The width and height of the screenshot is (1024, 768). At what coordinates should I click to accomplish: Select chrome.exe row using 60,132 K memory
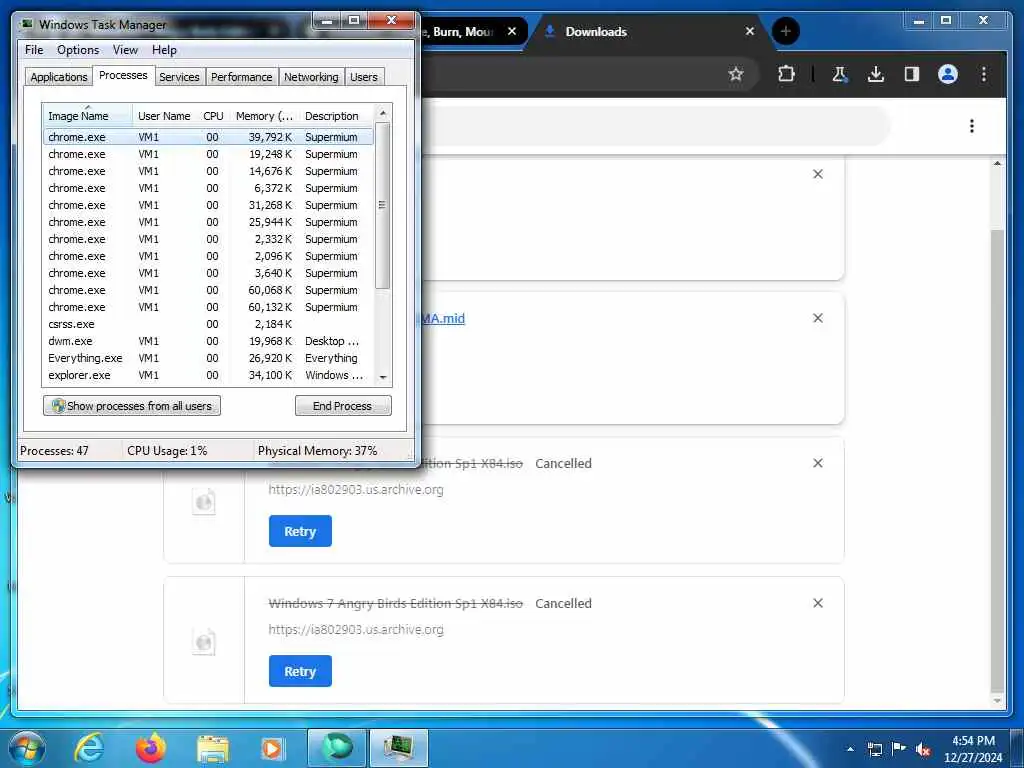[x=208, y=307]
